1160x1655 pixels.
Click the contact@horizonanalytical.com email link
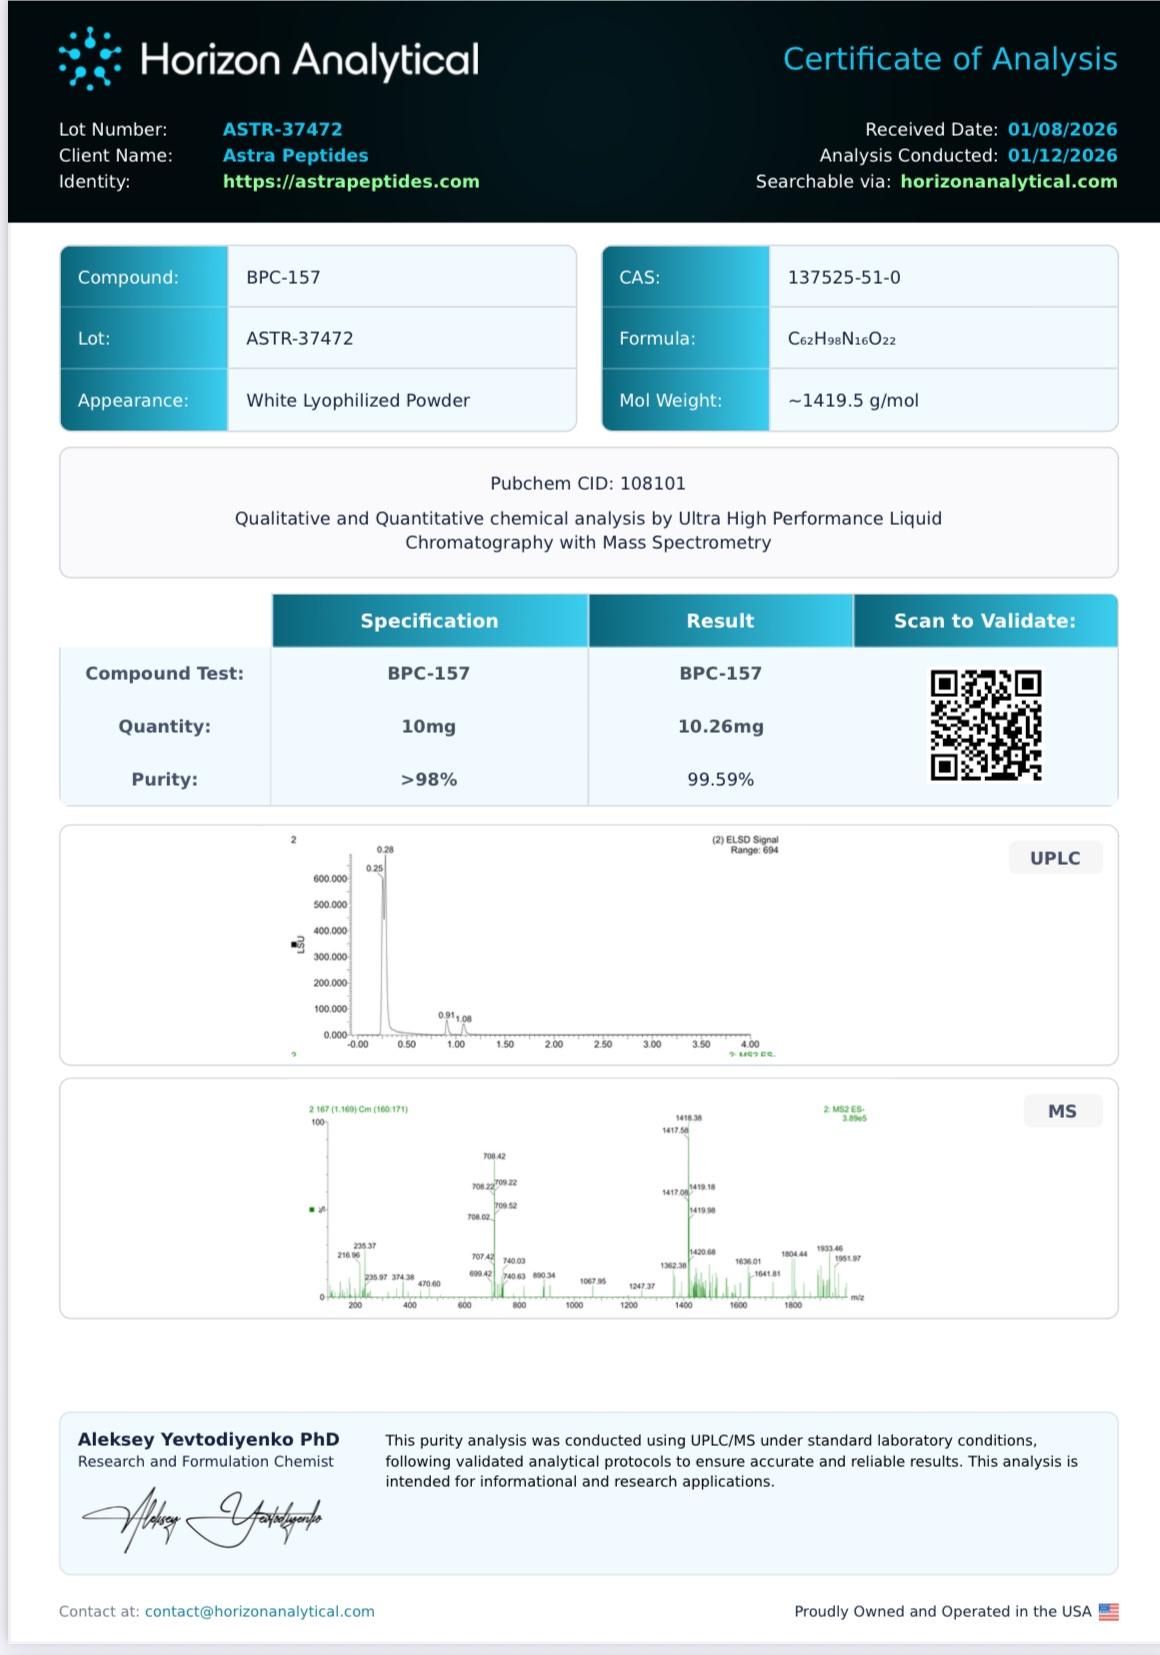pos(259,1611)
